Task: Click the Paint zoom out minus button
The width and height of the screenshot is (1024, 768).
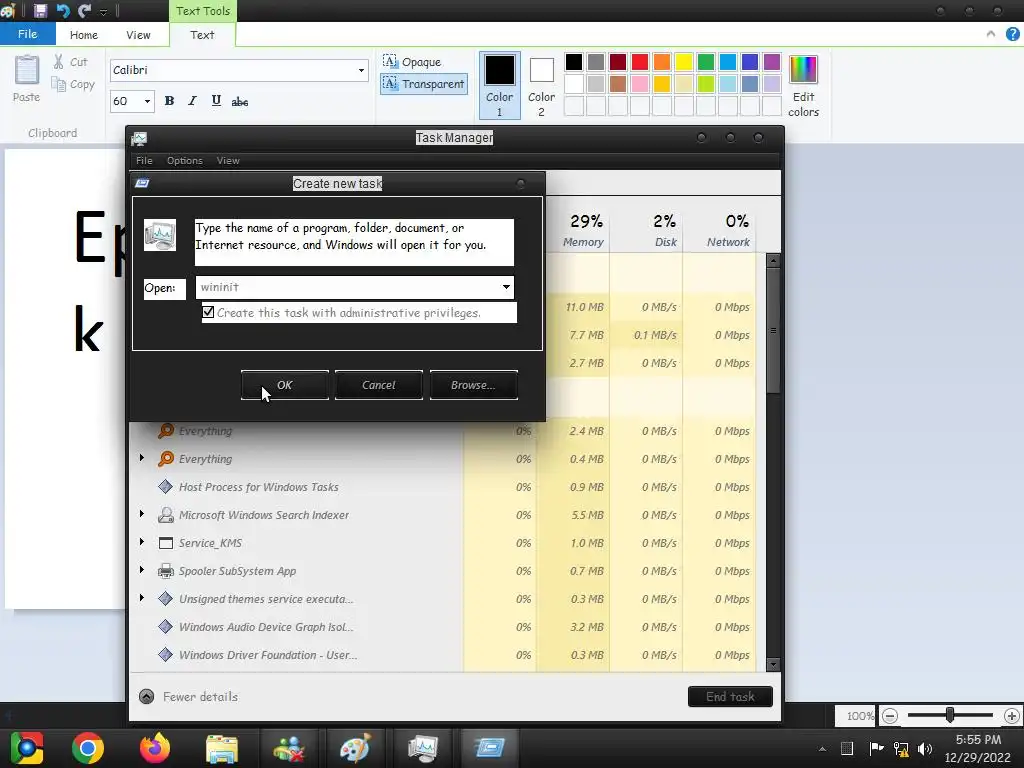Action: coord(889,716)
